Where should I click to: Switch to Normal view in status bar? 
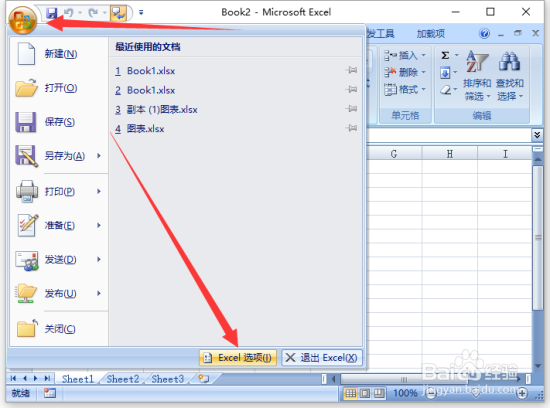pyautogui.click(x=350, y=393)
